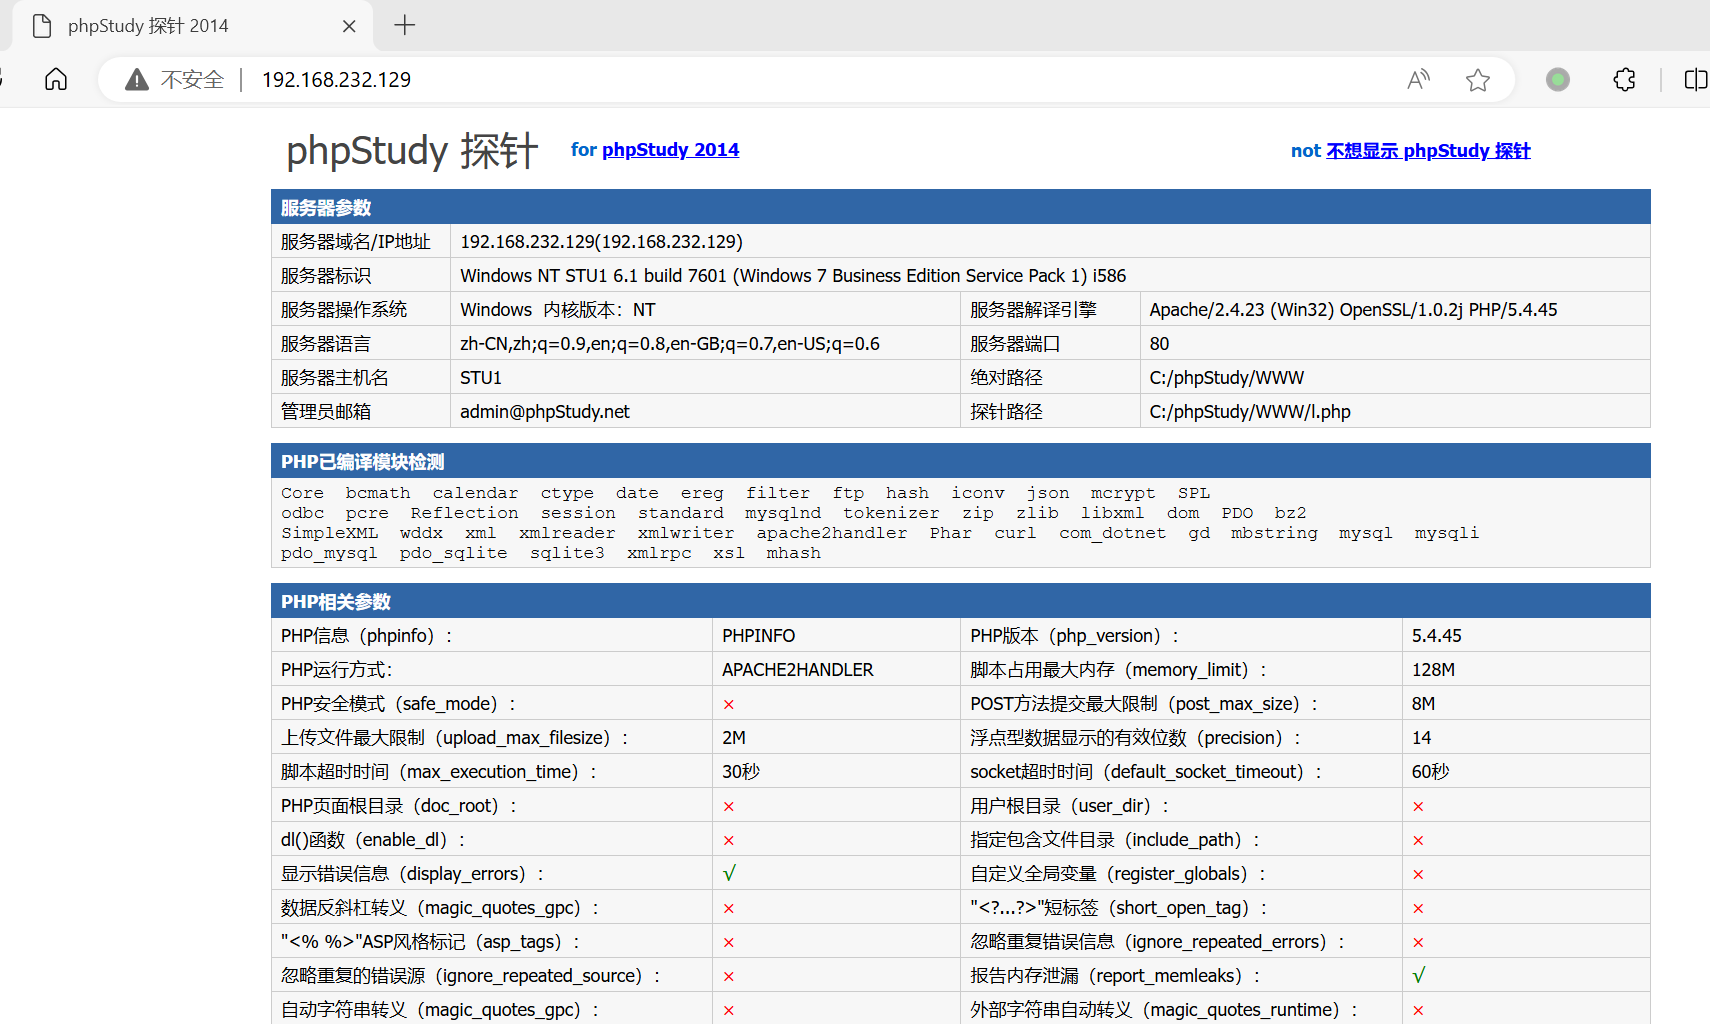This screenshot has width=1710, height=1024.
Task: Click the red X for short_open_tag
Action: [x=1418, y=909]
